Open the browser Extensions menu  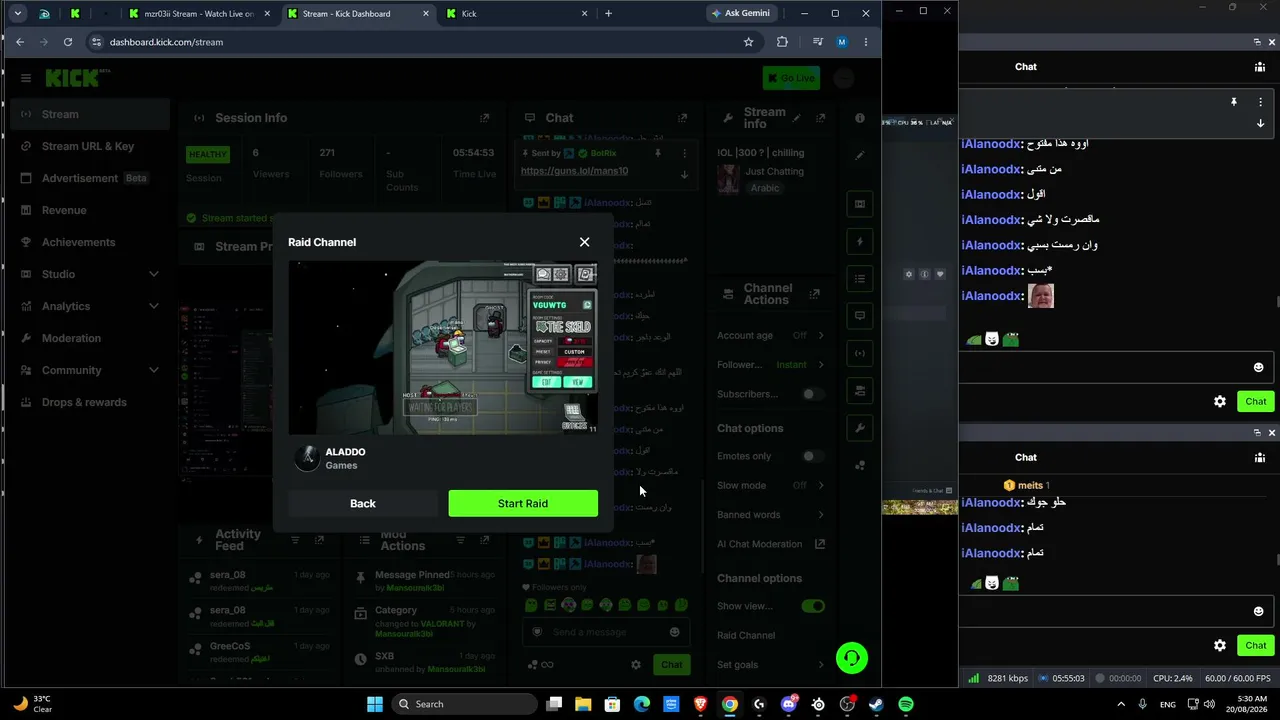pos(782,42)
